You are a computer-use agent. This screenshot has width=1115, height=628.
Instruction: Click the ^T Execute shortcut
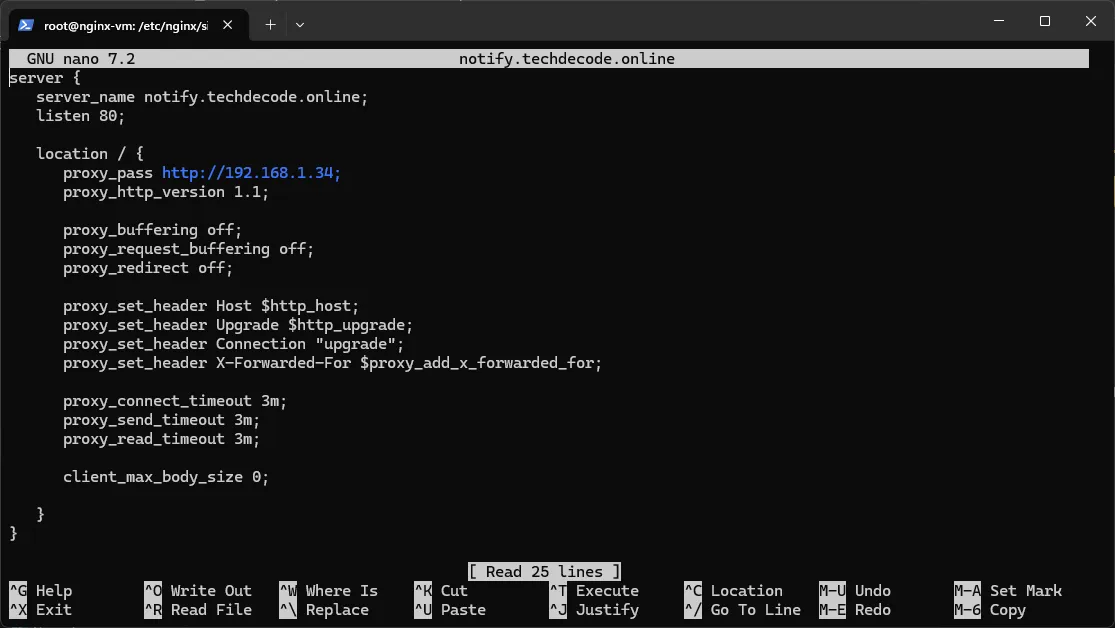pos(594,591)
